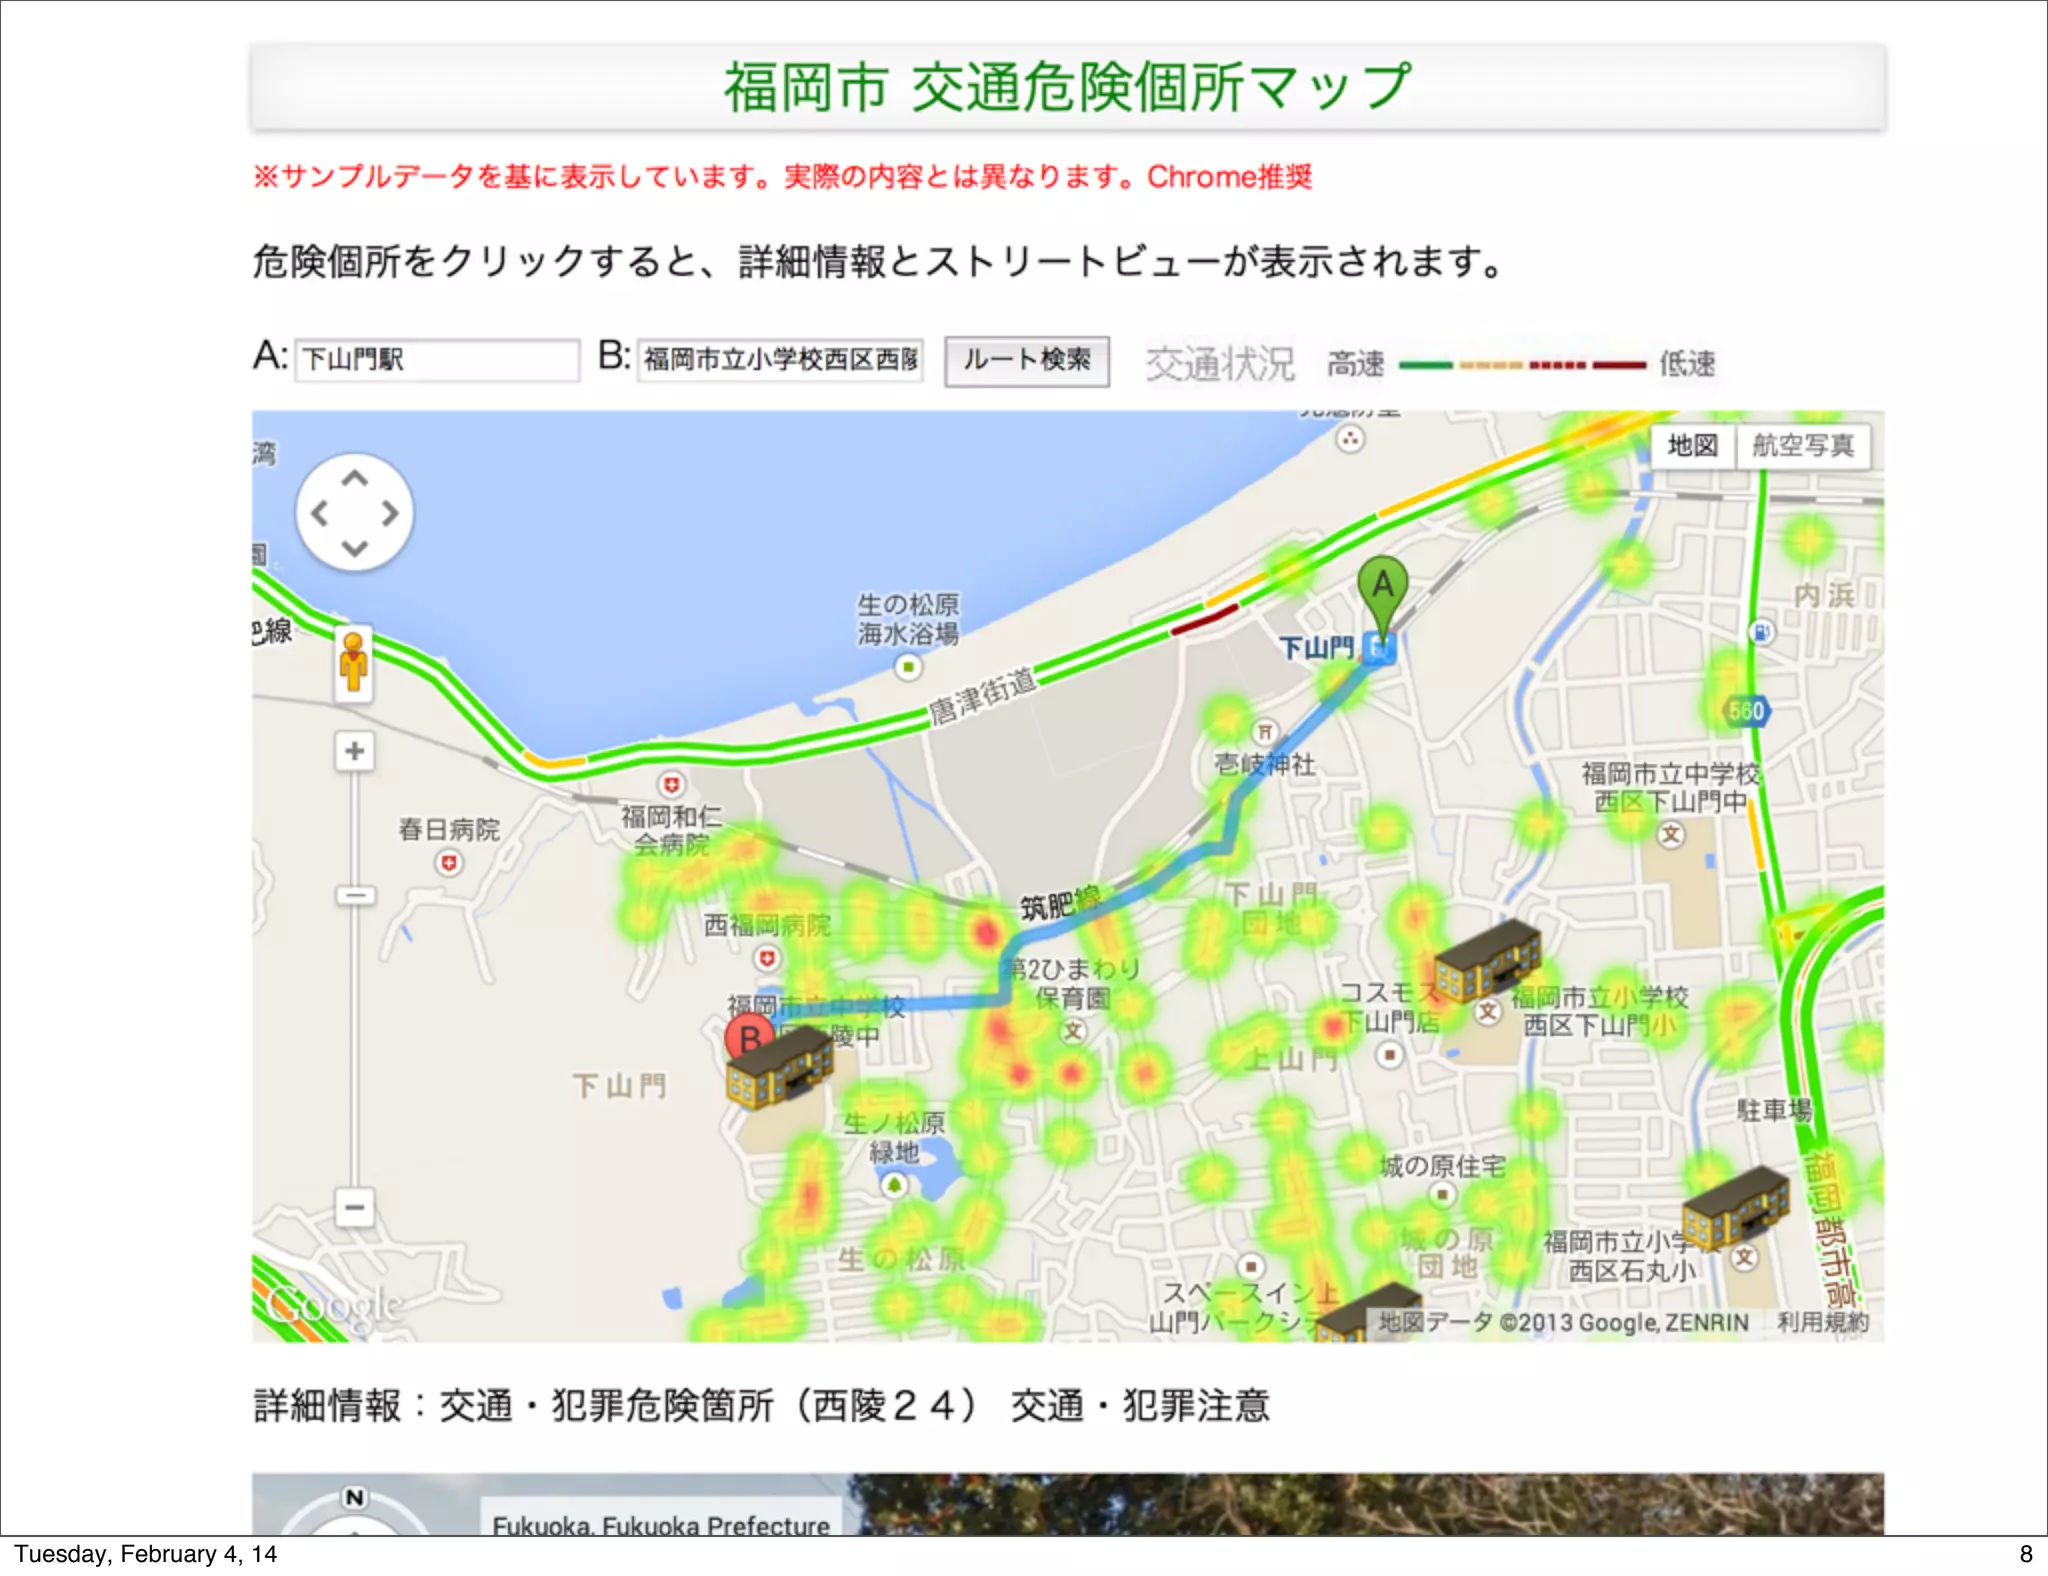Click the Street View compass N control
This screenshot has height=1576, width=2048.
coord(354,1498)
